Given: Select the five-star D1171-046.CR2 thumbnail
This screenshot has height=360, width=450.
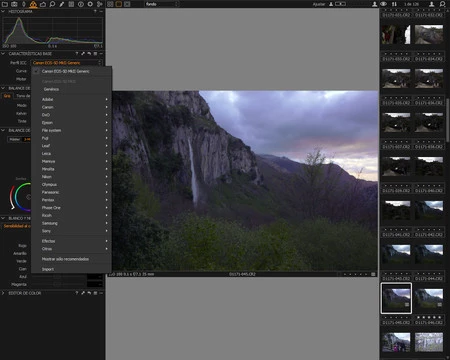Looking at the screenshot, I should [x=429, y=298].
